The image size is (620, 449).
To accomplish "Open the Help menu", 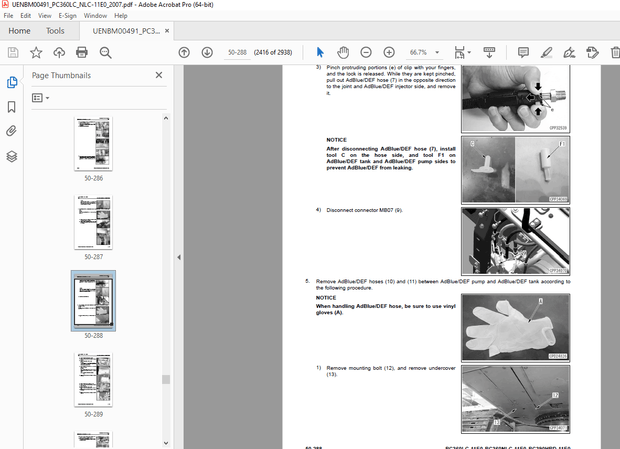I will pyautogui.click(x=121, y=16).
